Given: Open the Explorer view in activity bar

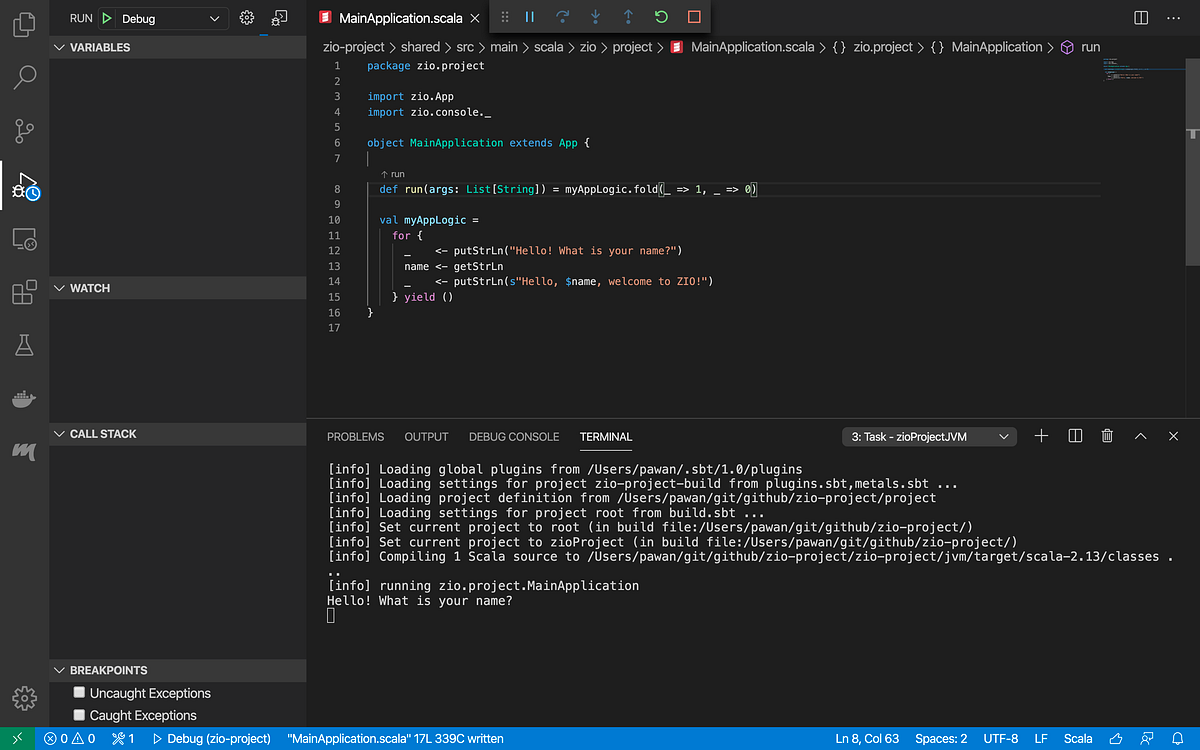Looking at the screenshot, I should [24, 24].
